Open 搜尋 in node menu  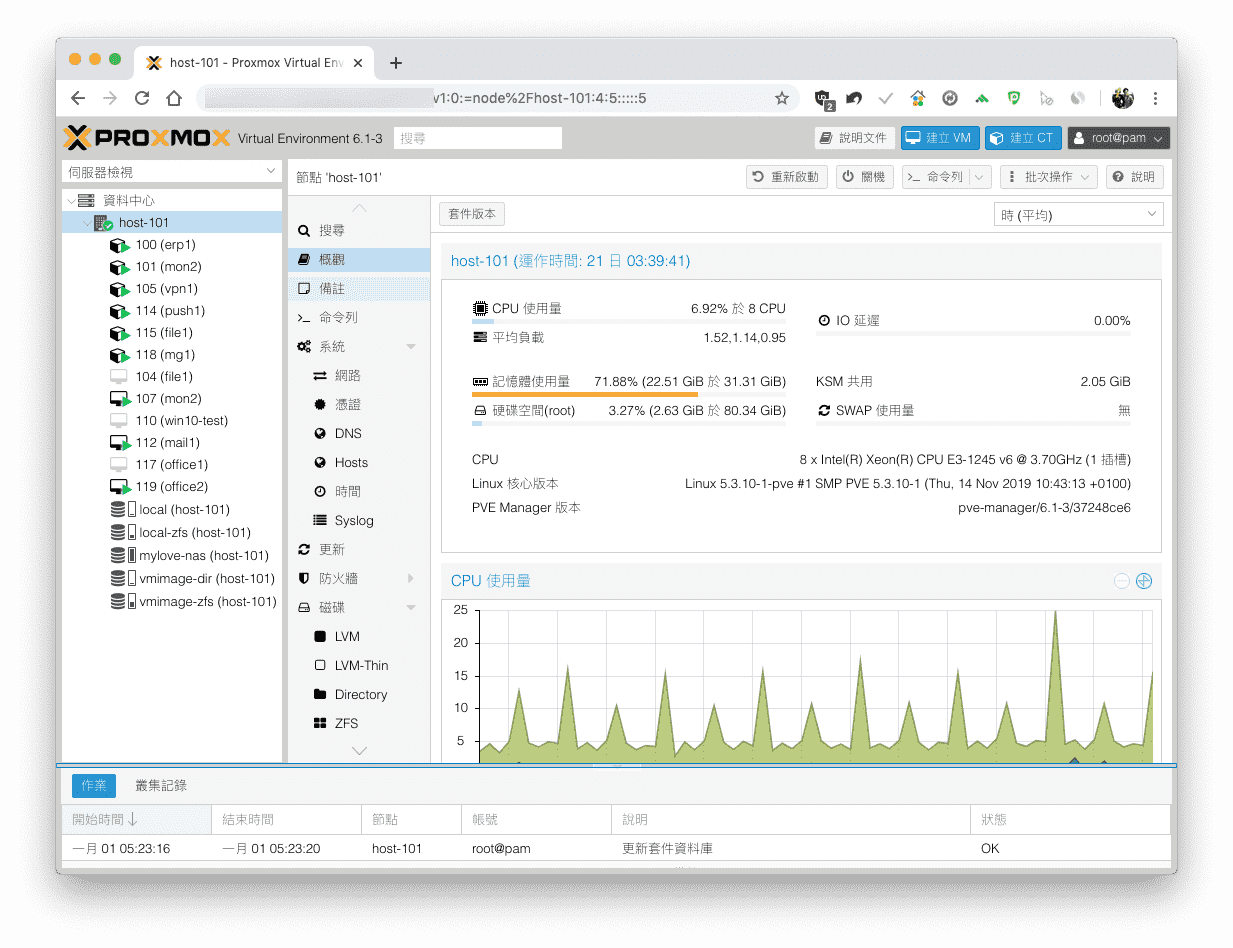click(x=359, y=230)
